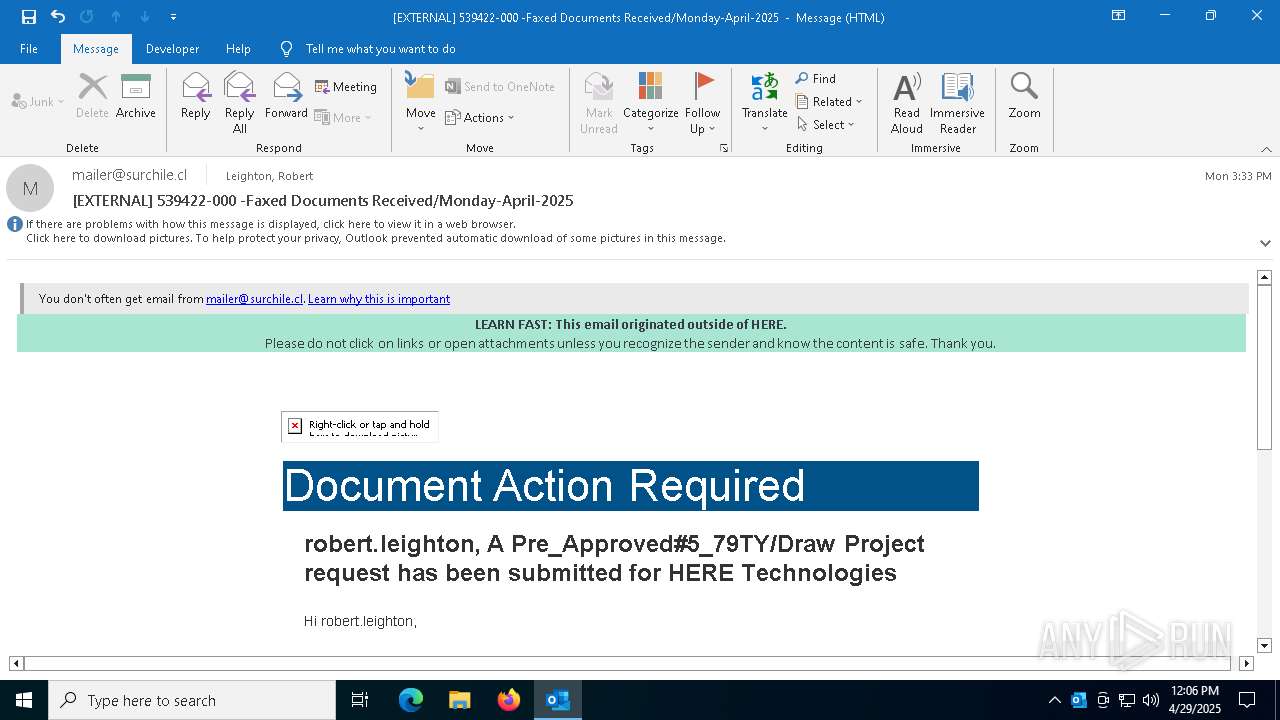
Task: Open File Explorer from the taskbar
Action: point(460,700)
